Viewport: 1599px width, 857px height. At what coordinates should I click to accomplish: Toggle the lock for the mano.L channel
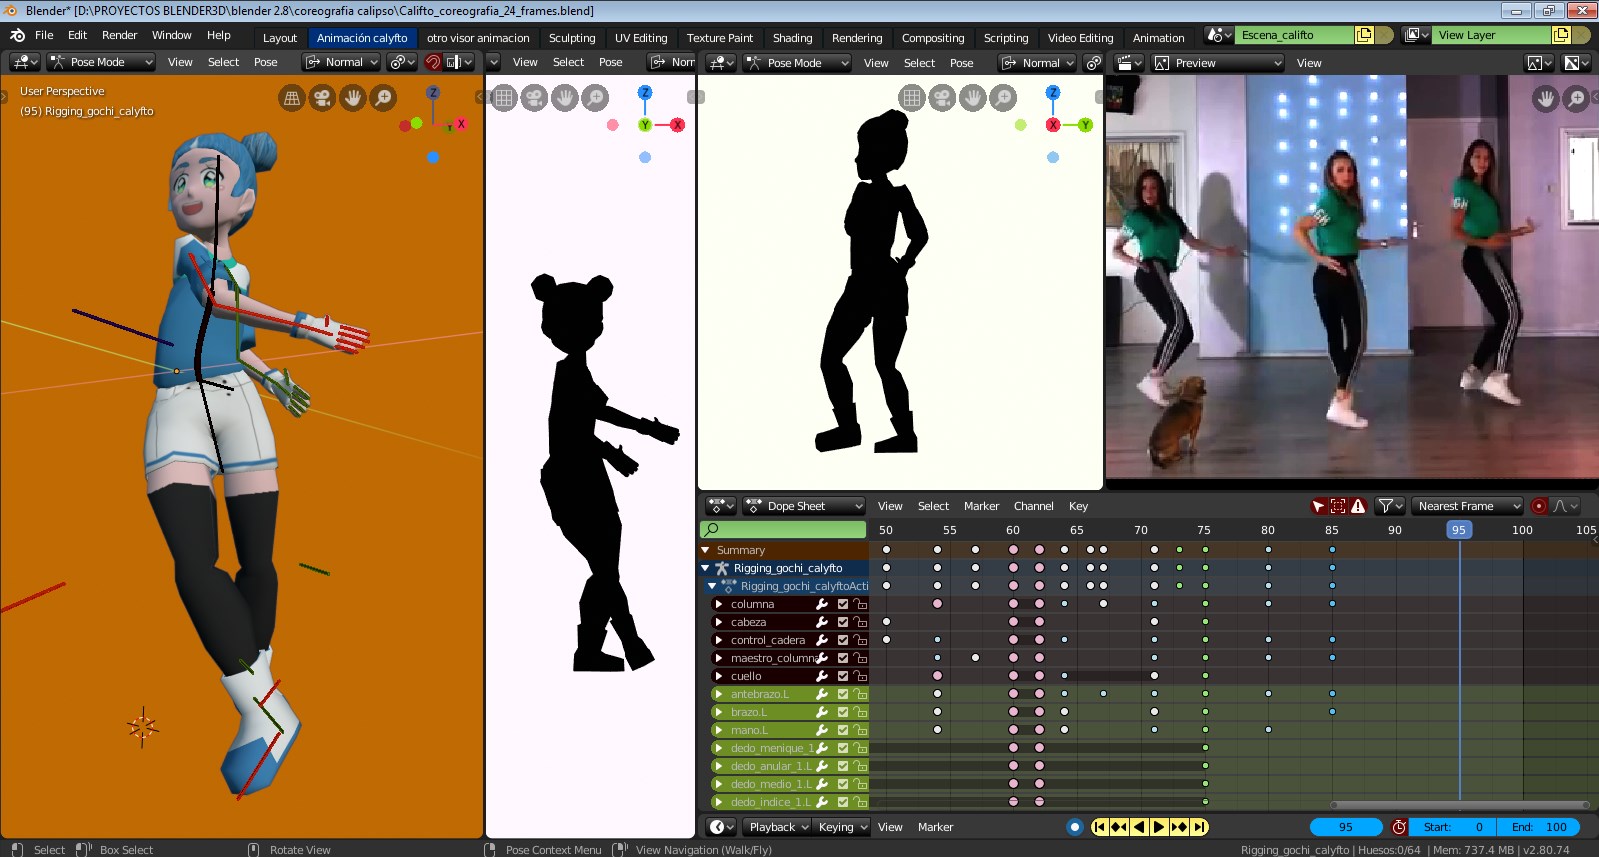tap(860, 730)
